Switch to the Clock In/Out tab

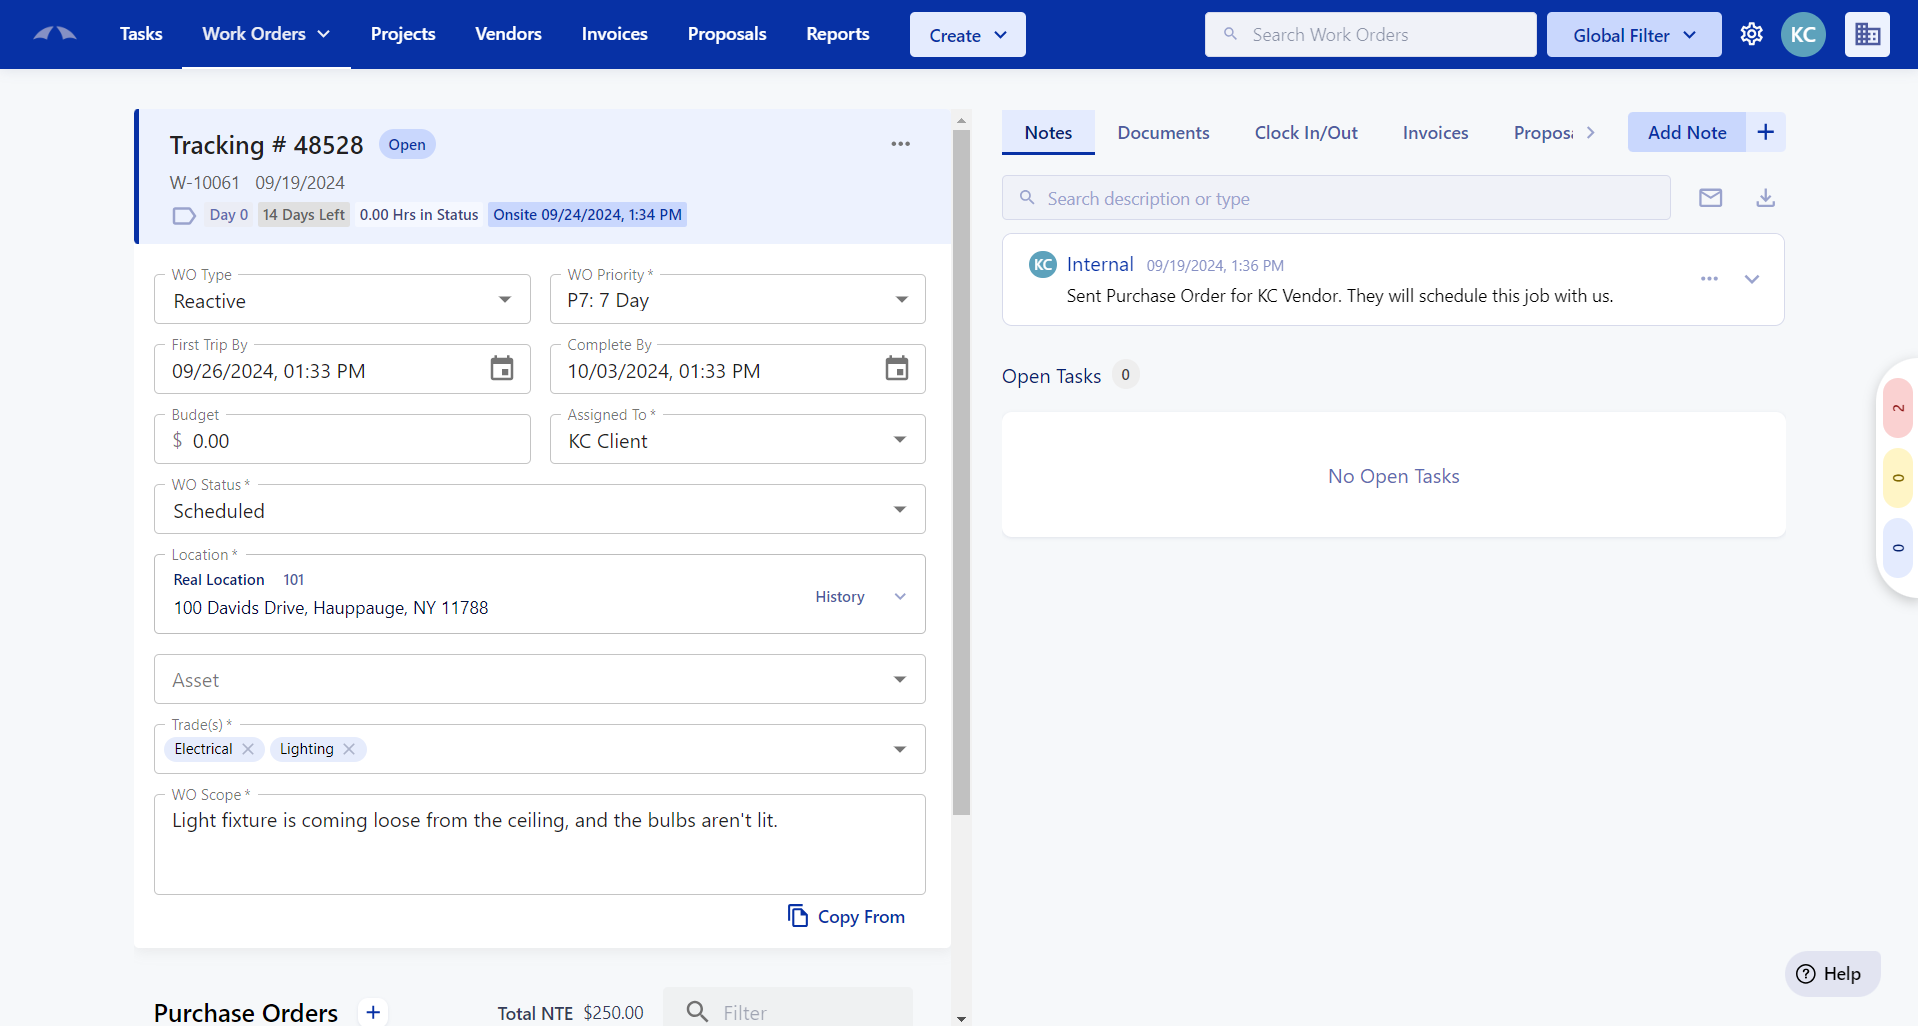click(x=1306, y=133)
